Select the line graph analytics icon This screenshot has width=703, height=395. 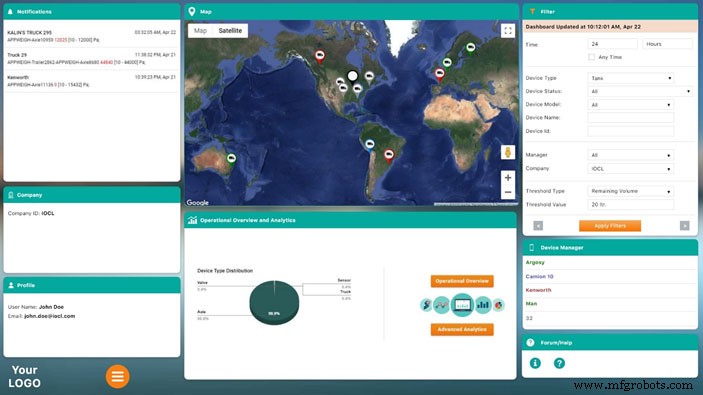click(x=441, y=305)
